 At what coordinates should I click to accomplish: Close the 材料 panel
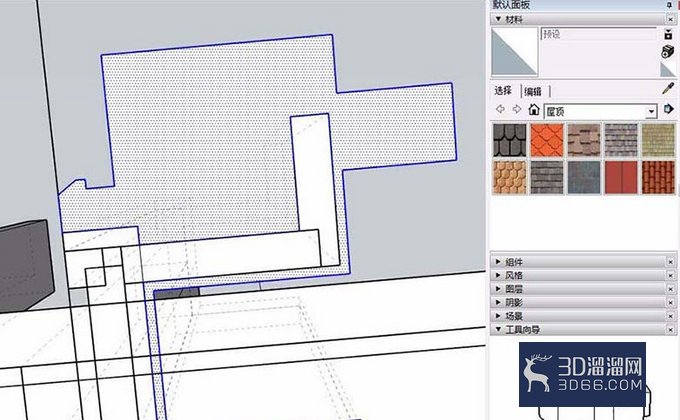[x=670, y=20]
